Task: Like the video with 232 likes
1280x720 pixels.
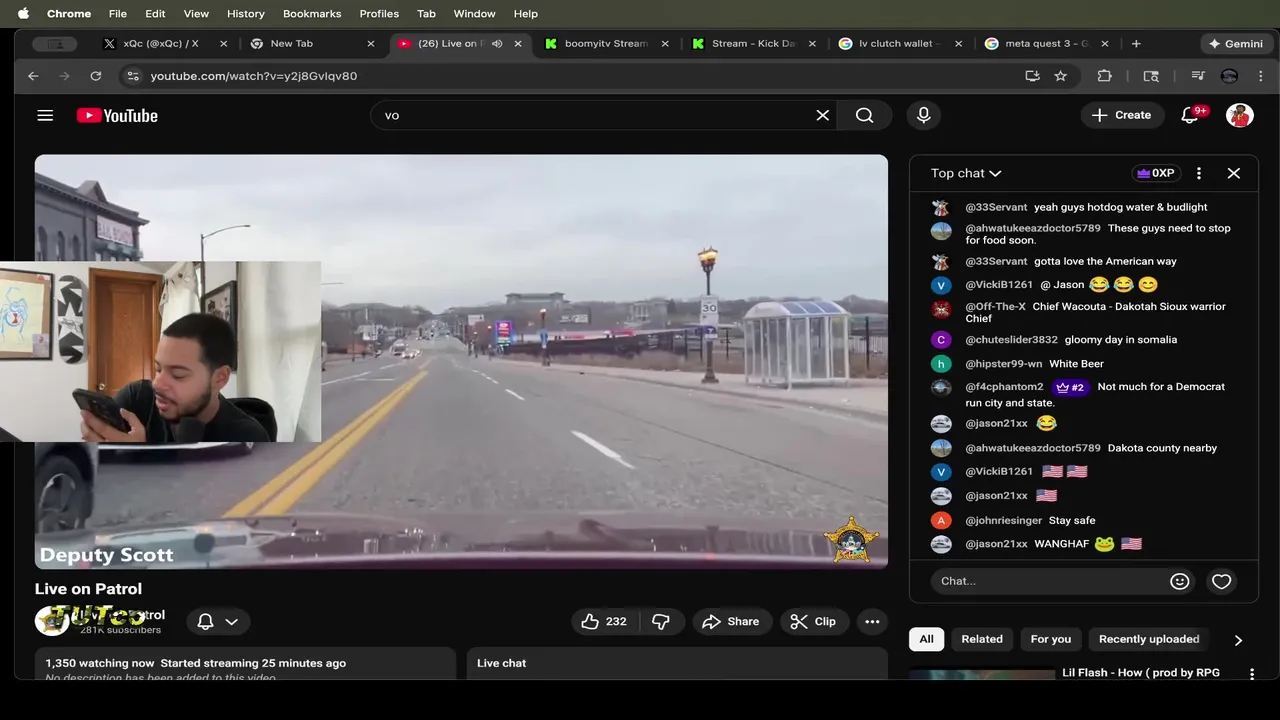Action: [604, 621]
